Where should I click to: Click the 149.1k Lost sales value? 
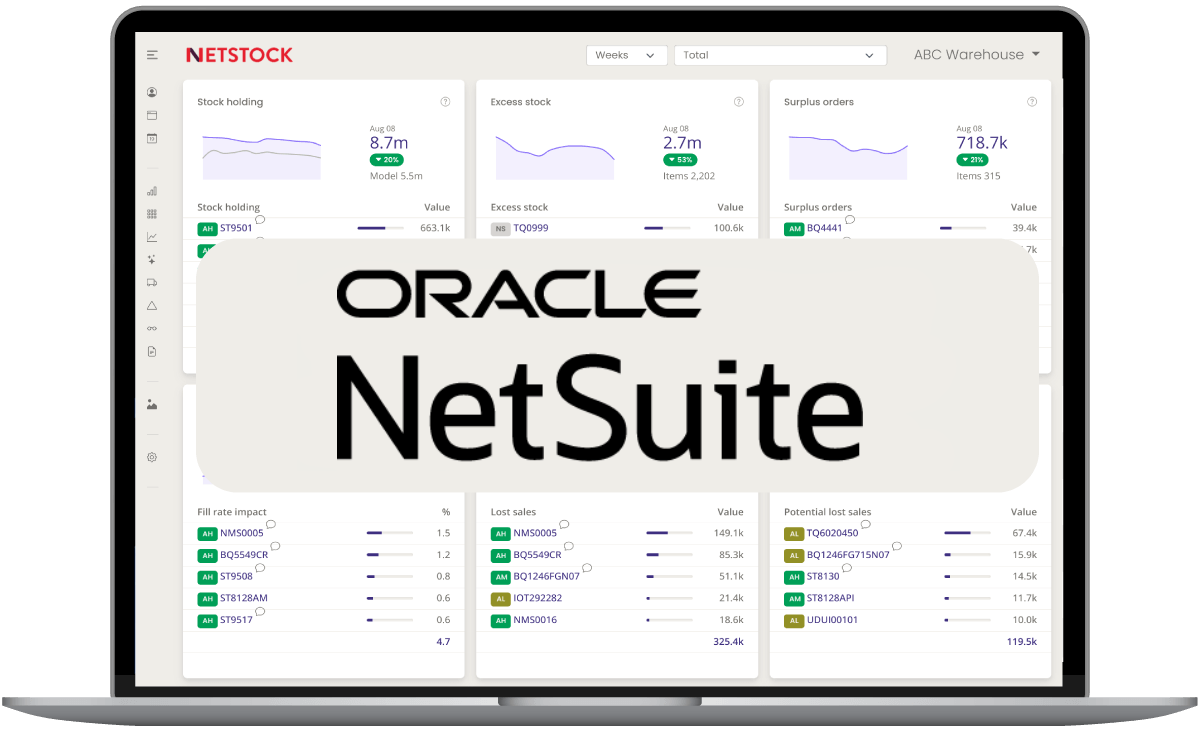pyautogui.click(x=729, y=534)
